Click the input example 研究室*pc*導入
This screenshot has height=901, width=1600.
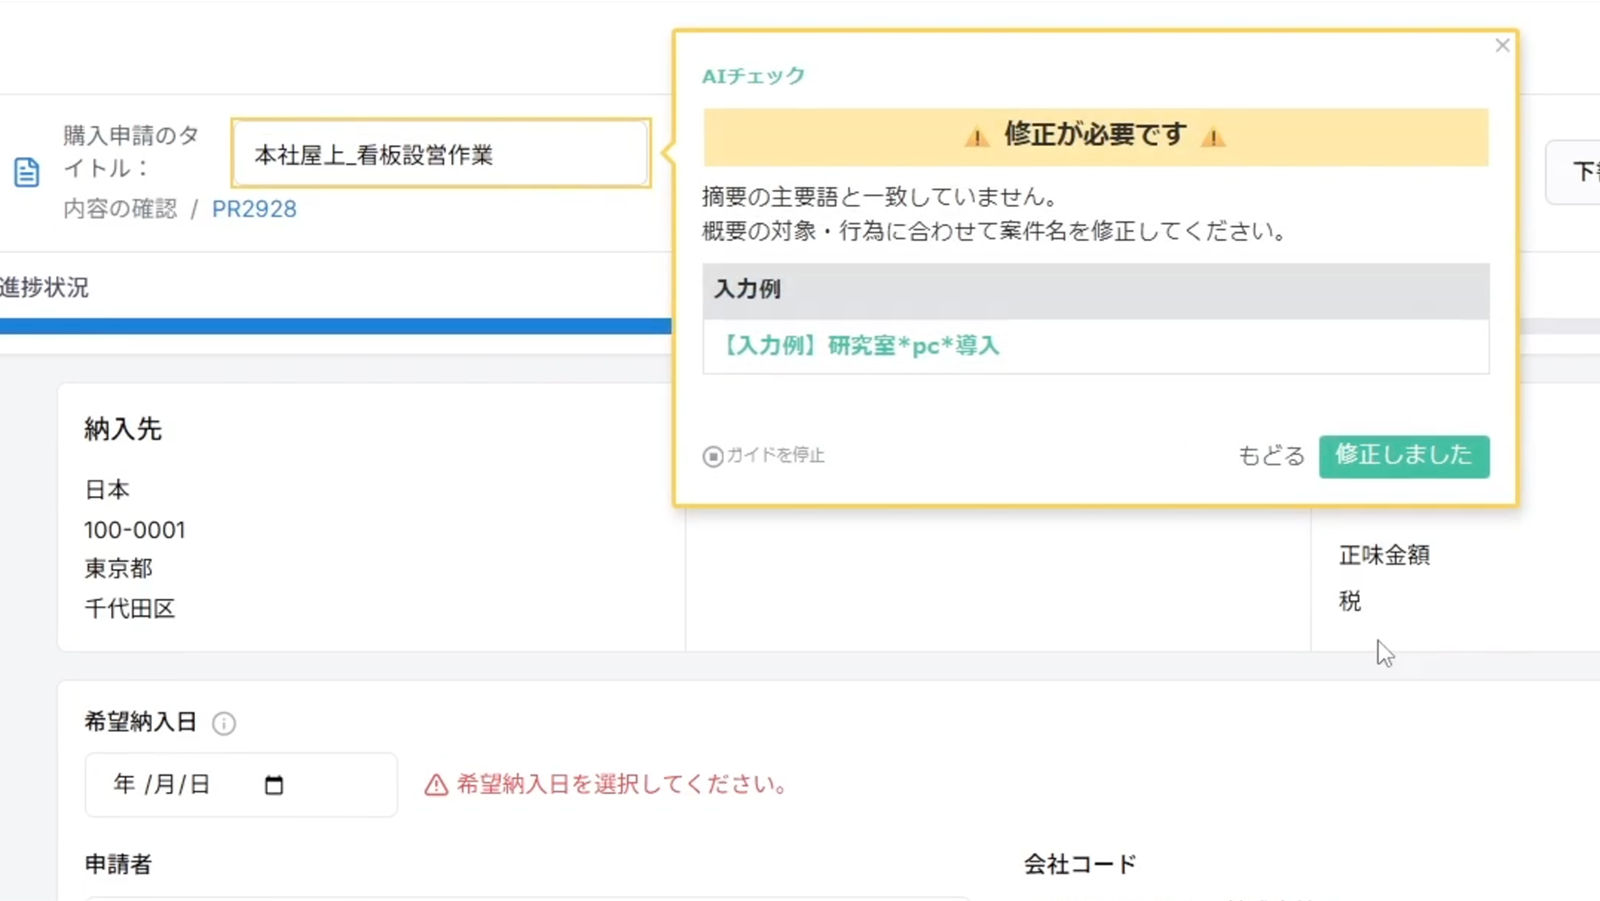point(861,346)
